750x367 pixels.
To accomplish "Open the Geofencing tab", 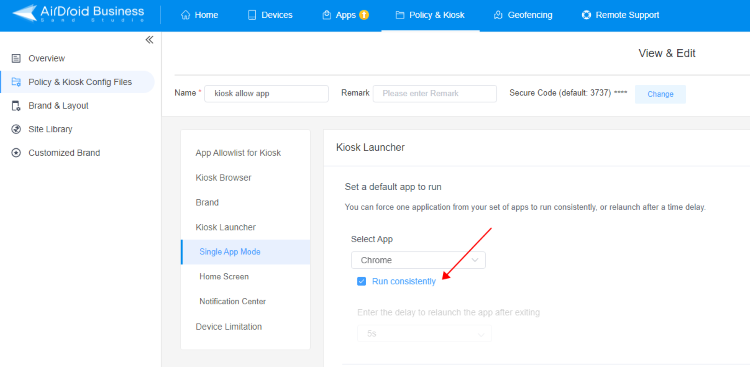I will [x=523, y=15].
